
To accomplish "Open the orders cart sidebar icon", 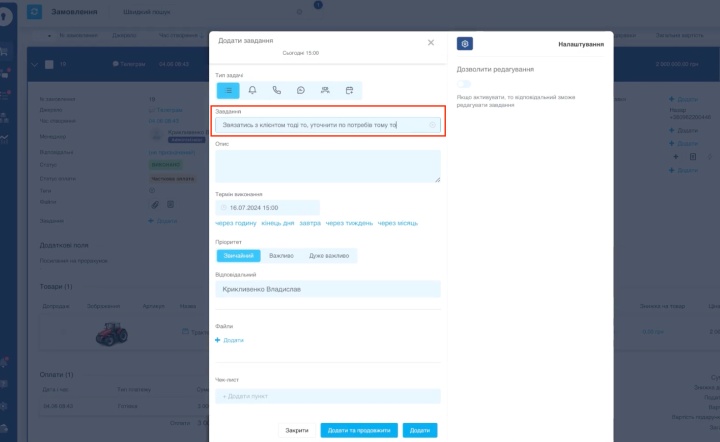I will pyautogui.click(x=4, y=51).
